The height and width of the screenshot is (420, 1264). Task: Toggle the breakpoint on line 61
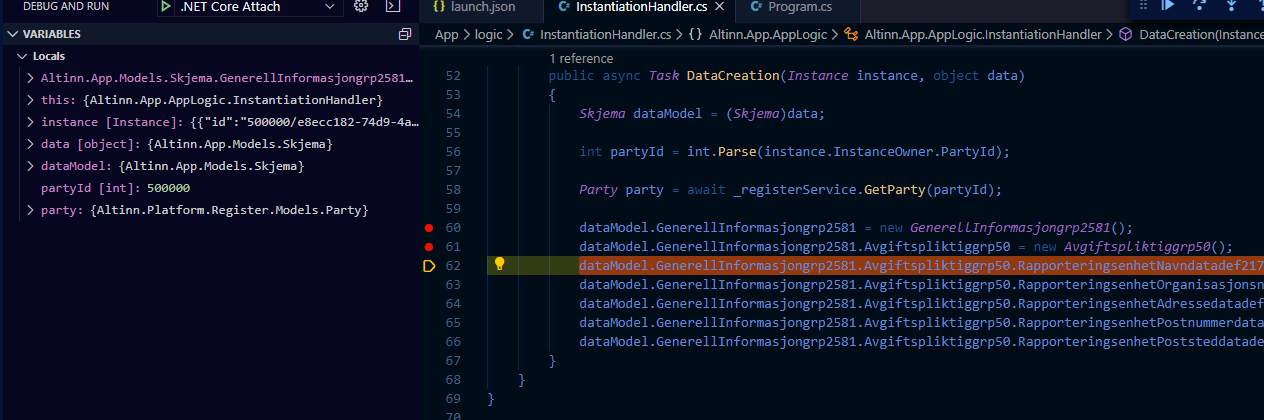pos(429,247)
